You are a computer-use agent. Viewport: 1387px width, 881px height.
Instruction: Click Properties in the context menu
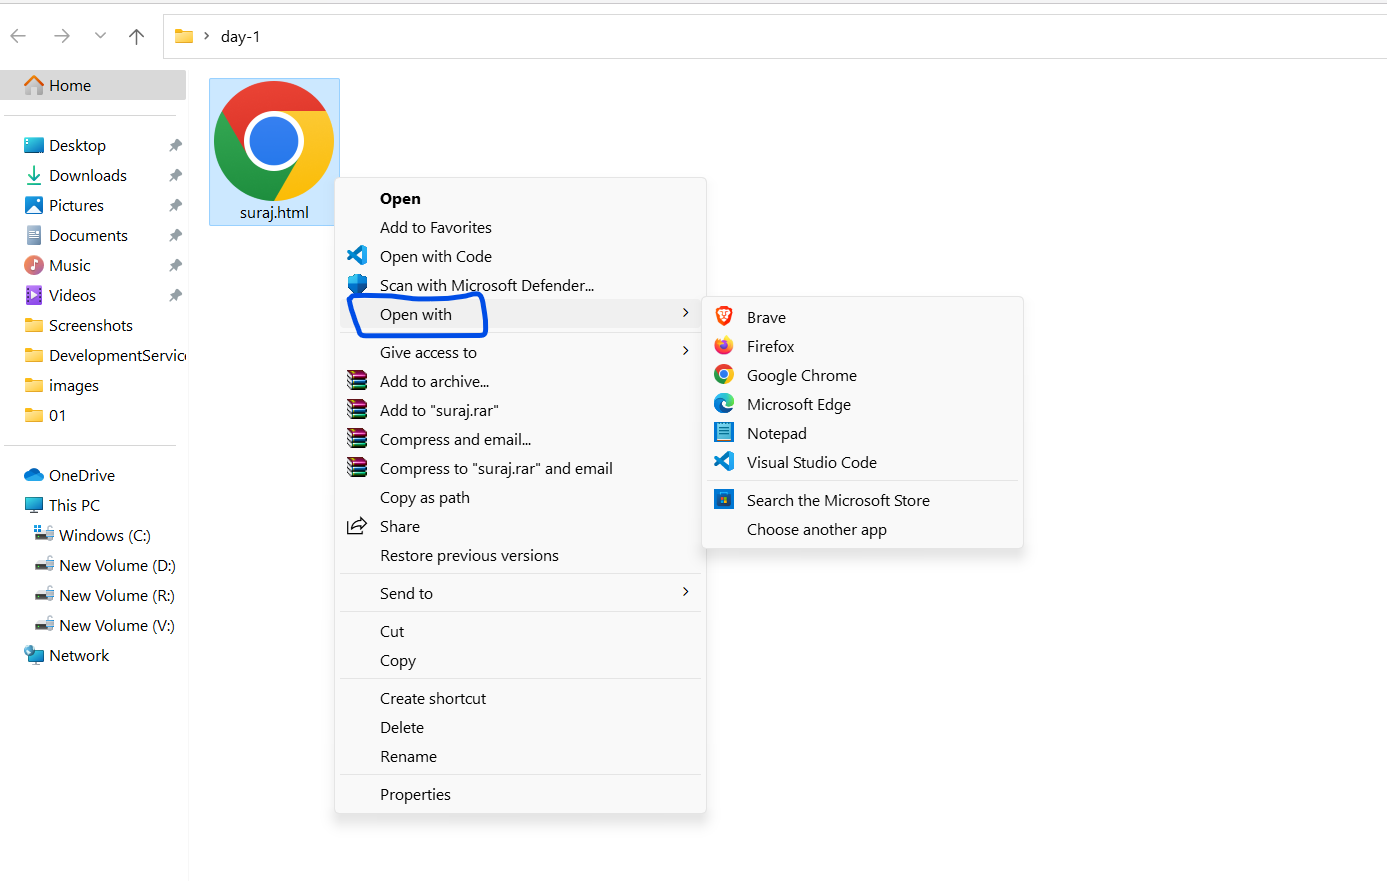tap(520, 794)
